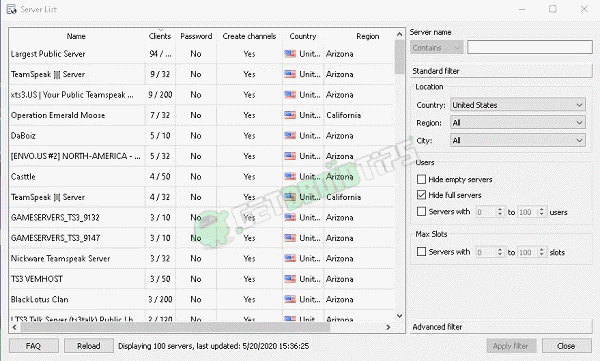Click the scroll-left arrow under server list

(15, 327)
